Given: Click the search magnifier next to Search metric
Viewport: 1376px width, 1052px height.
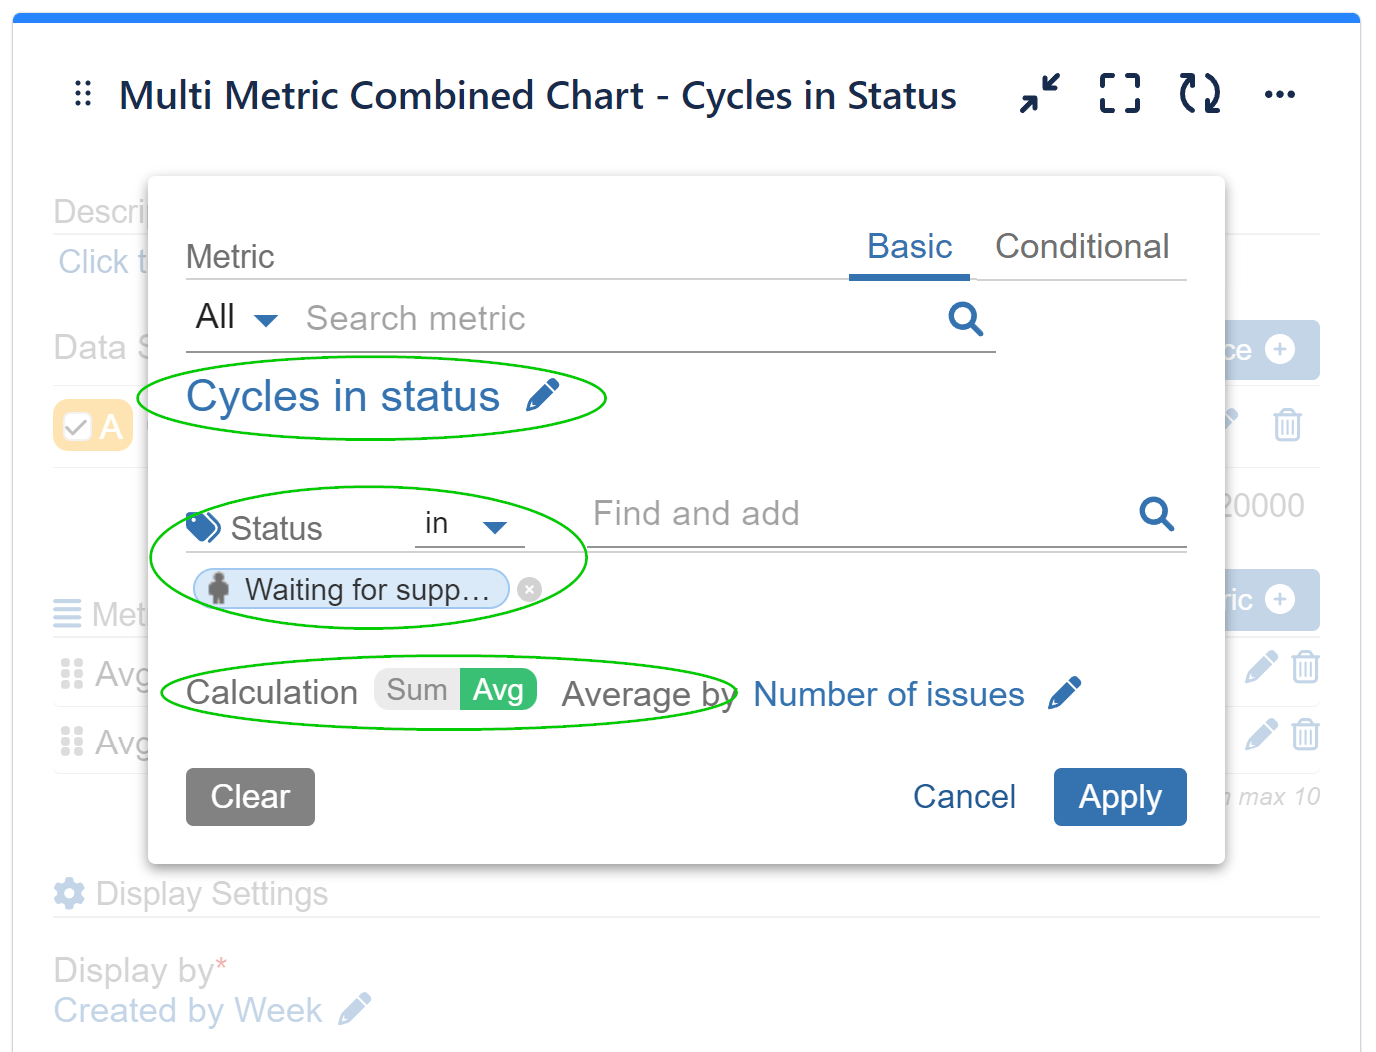Looking at the screenshot, I should tap(965, 318).
